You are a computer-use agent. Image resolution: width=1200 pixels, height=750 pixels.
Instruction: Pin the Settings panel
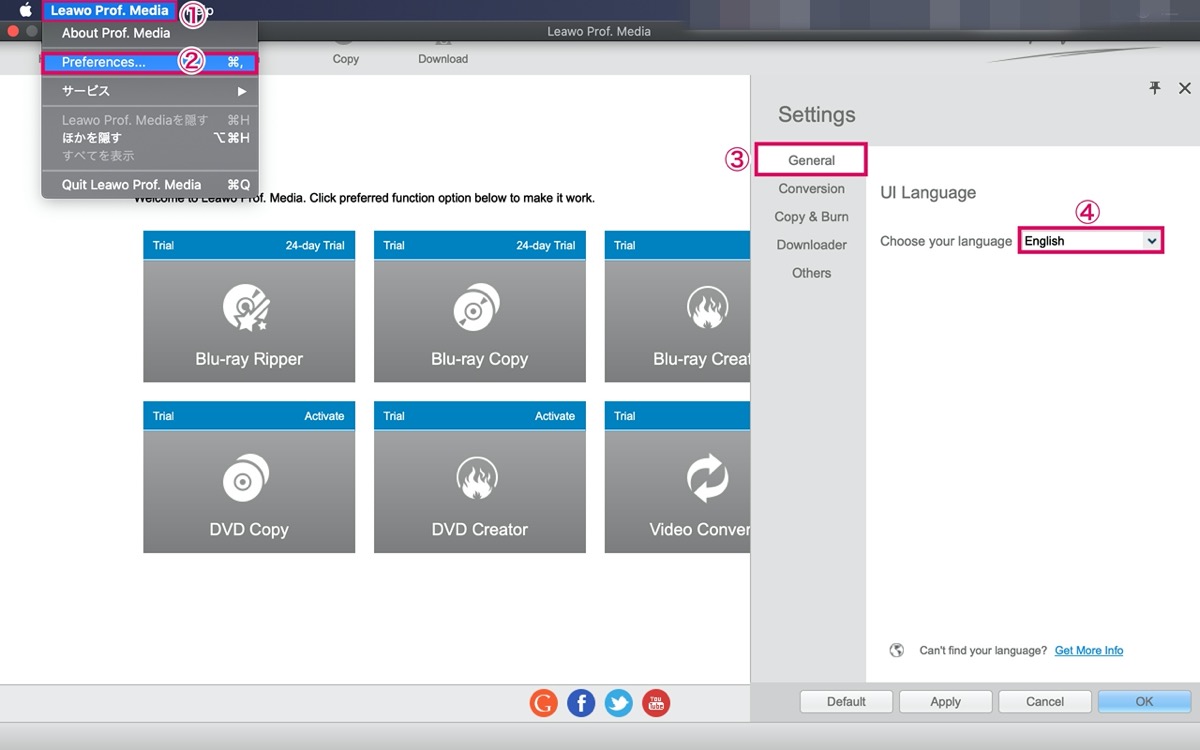click(x=1155, y=89)
